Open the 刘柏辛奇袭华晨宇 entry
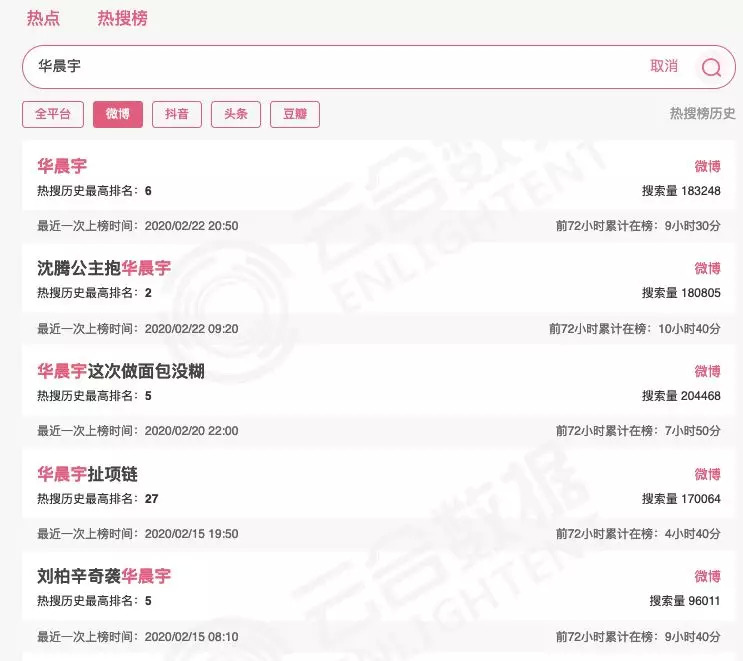Viewport: 743px width, 661px height. coord(104,576)
